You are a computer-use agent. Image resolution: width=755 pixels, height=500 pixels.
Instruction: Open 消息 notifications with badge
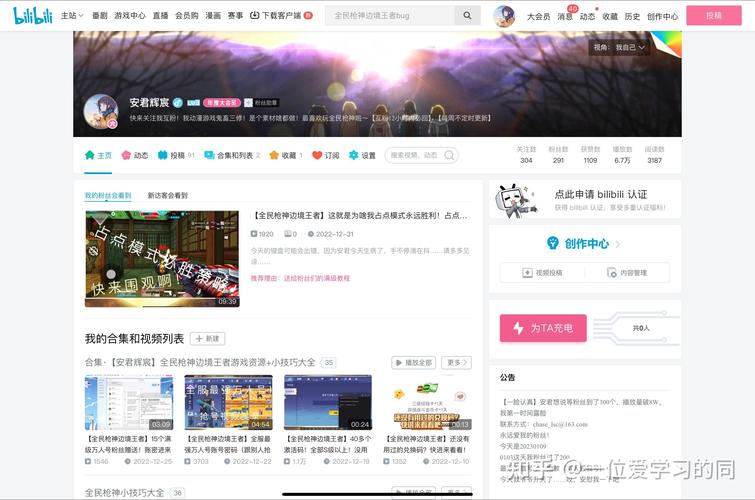(x=566, y=15)
